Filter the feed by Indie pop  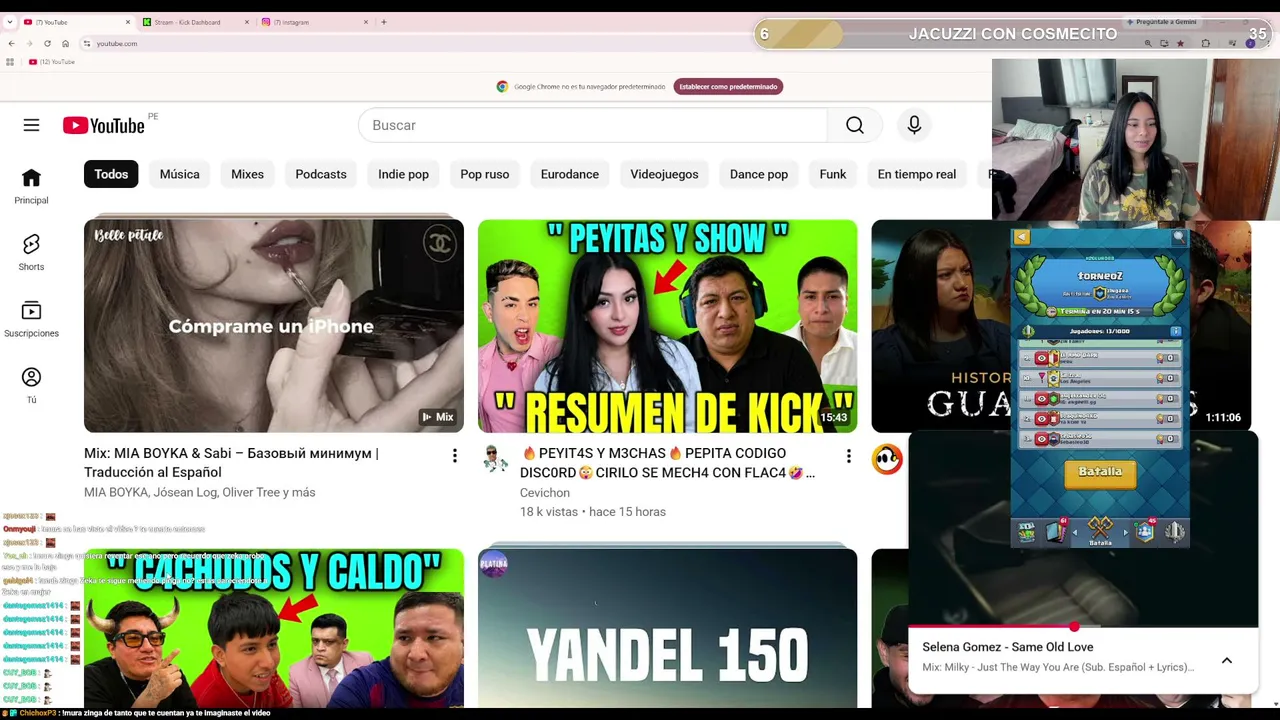pyautogui.click(x=403, y=174)
